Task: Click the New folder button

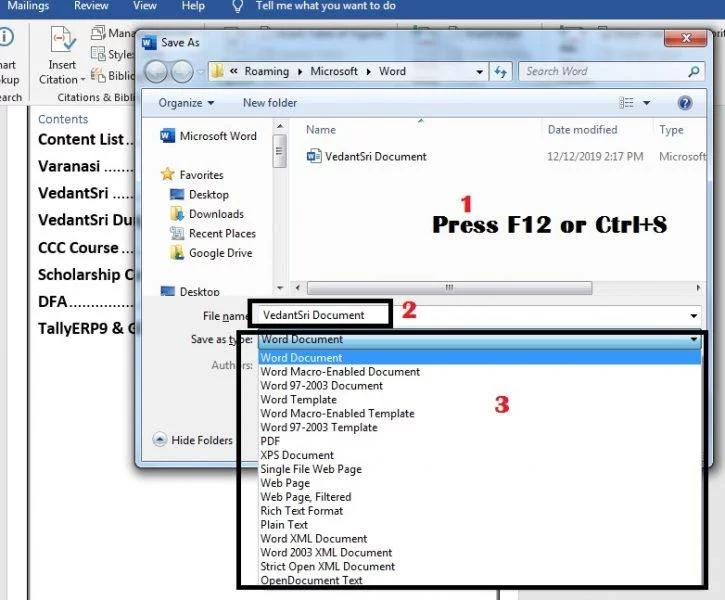Action: [x=270, y=103]
